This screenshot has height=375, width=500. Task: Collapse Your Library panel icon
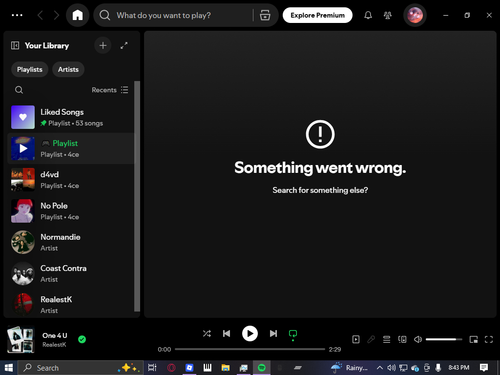point(15,45)
